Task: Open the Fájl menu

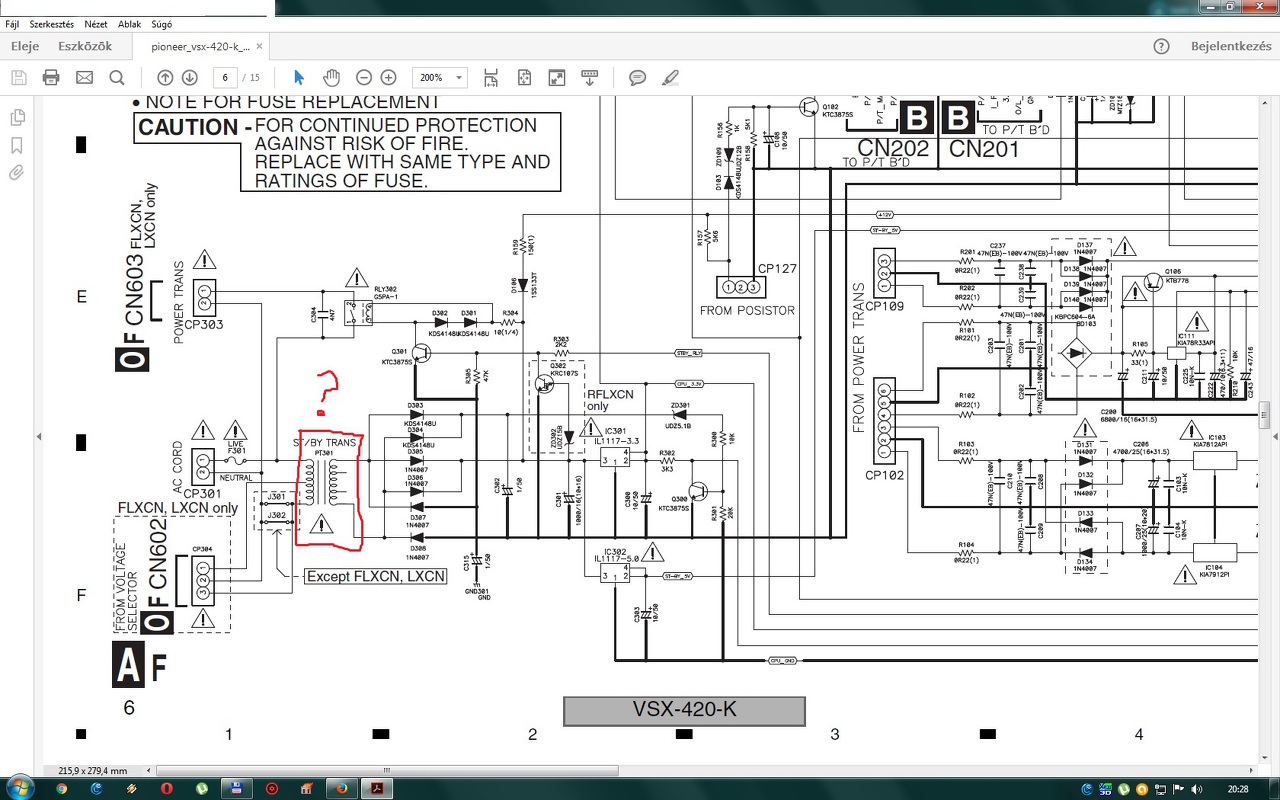Action: coord(12,23)
